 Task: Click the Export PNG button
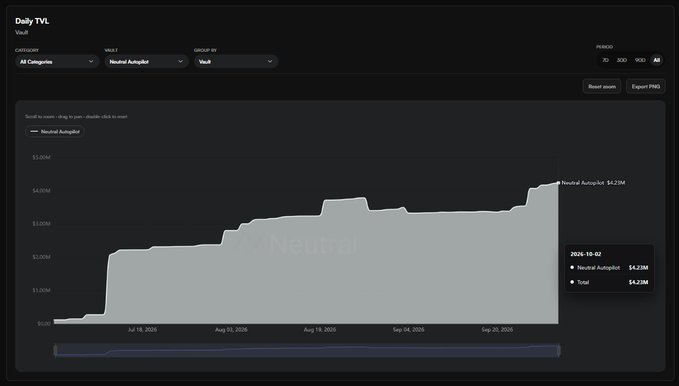pyautogui.click(x=646, y=87)
